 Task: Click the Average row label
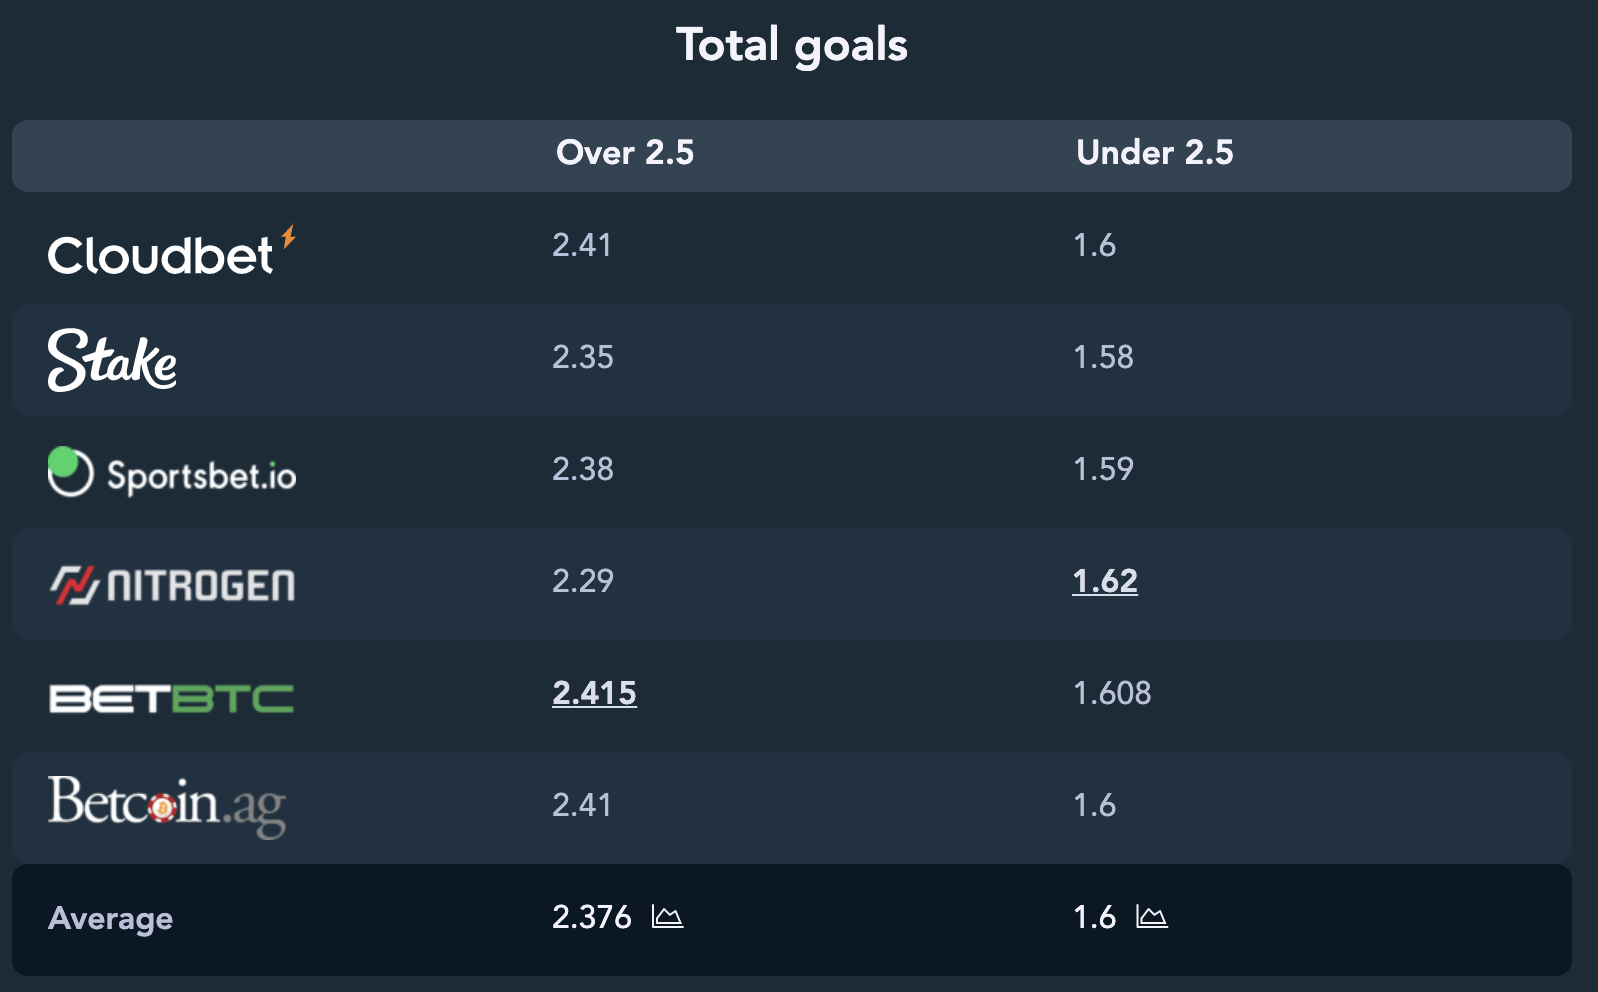110,918
